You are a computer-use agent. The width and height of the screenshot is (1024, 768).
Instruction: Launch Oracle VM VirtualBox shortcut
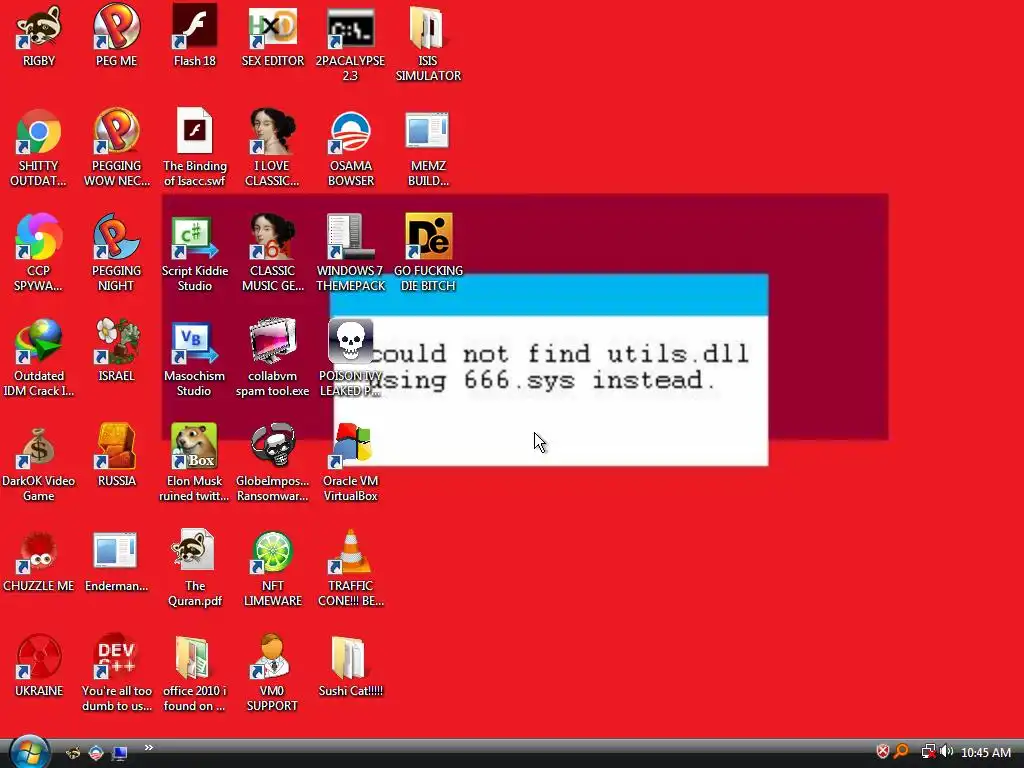coord(351,447)
